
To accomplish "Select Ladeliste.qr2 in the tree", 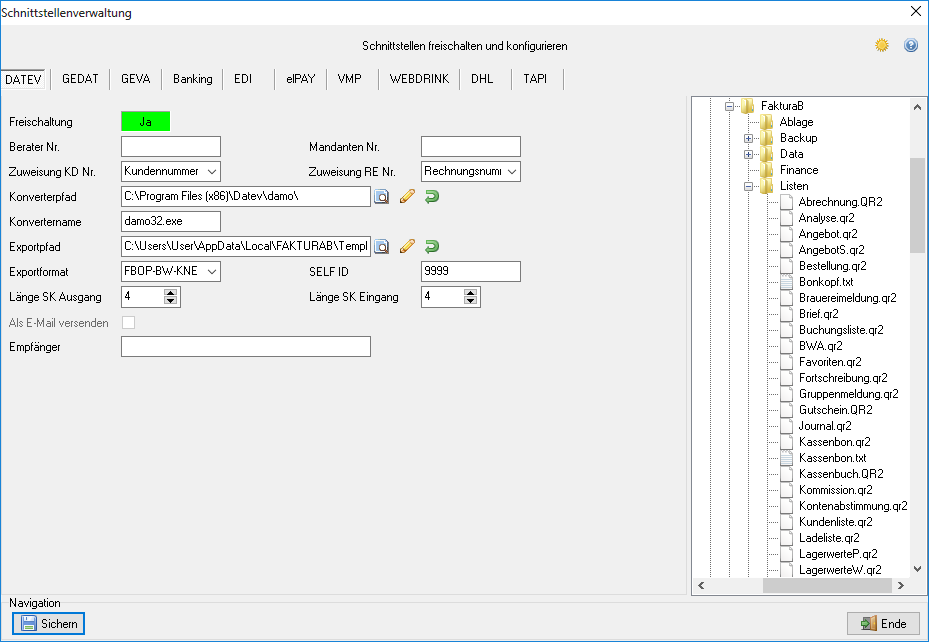I will click(829, 538).
